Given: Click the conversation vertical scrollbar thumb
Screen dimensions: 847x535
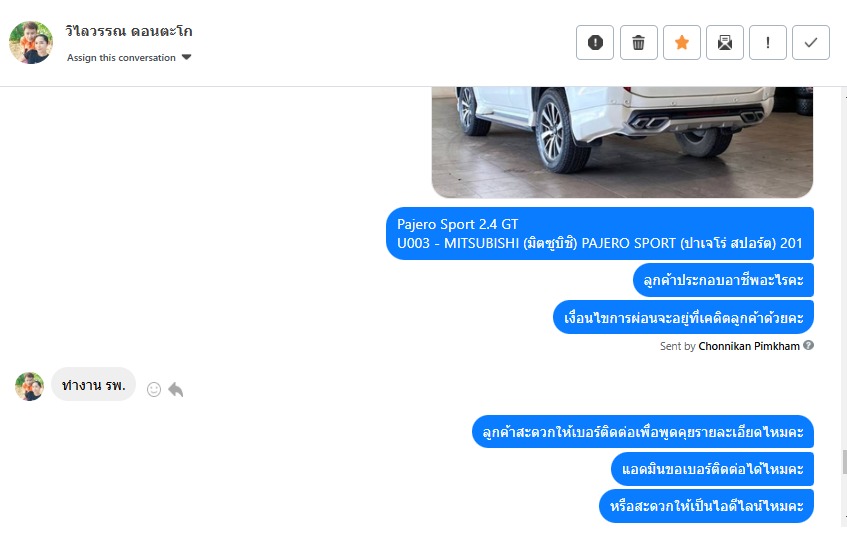Looking at the screenshot, I should 844,463.
